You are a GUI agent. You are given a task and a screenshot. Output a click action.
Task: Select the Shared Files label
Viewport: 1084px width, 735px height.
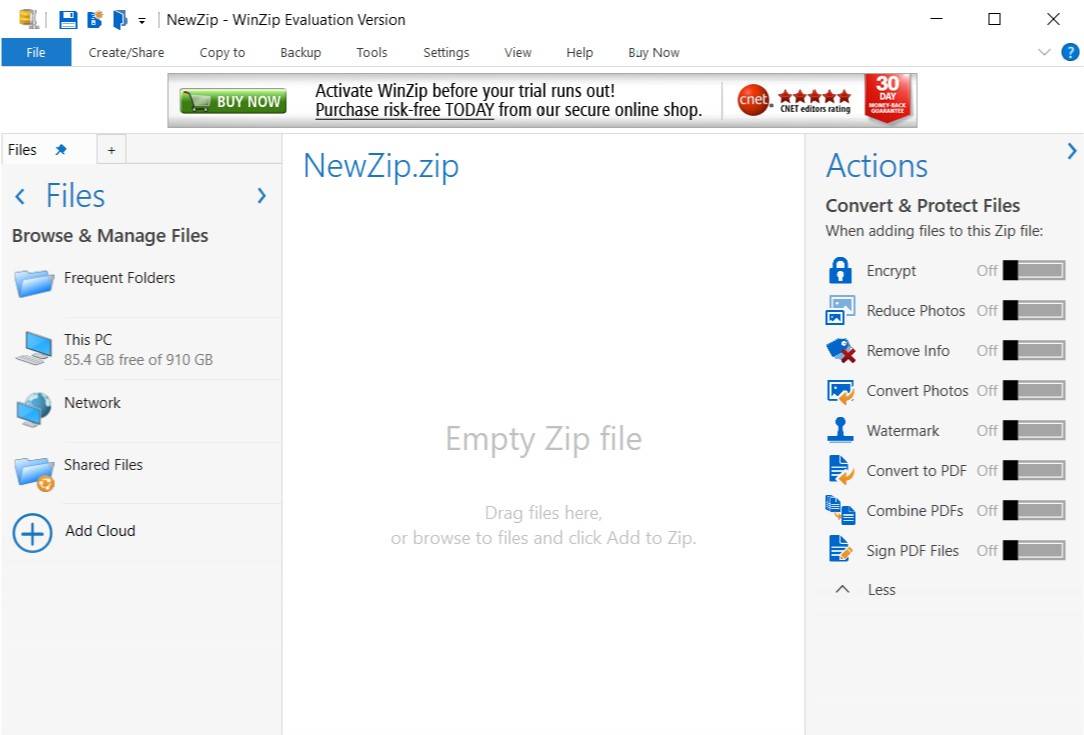[x=103, y=465]
